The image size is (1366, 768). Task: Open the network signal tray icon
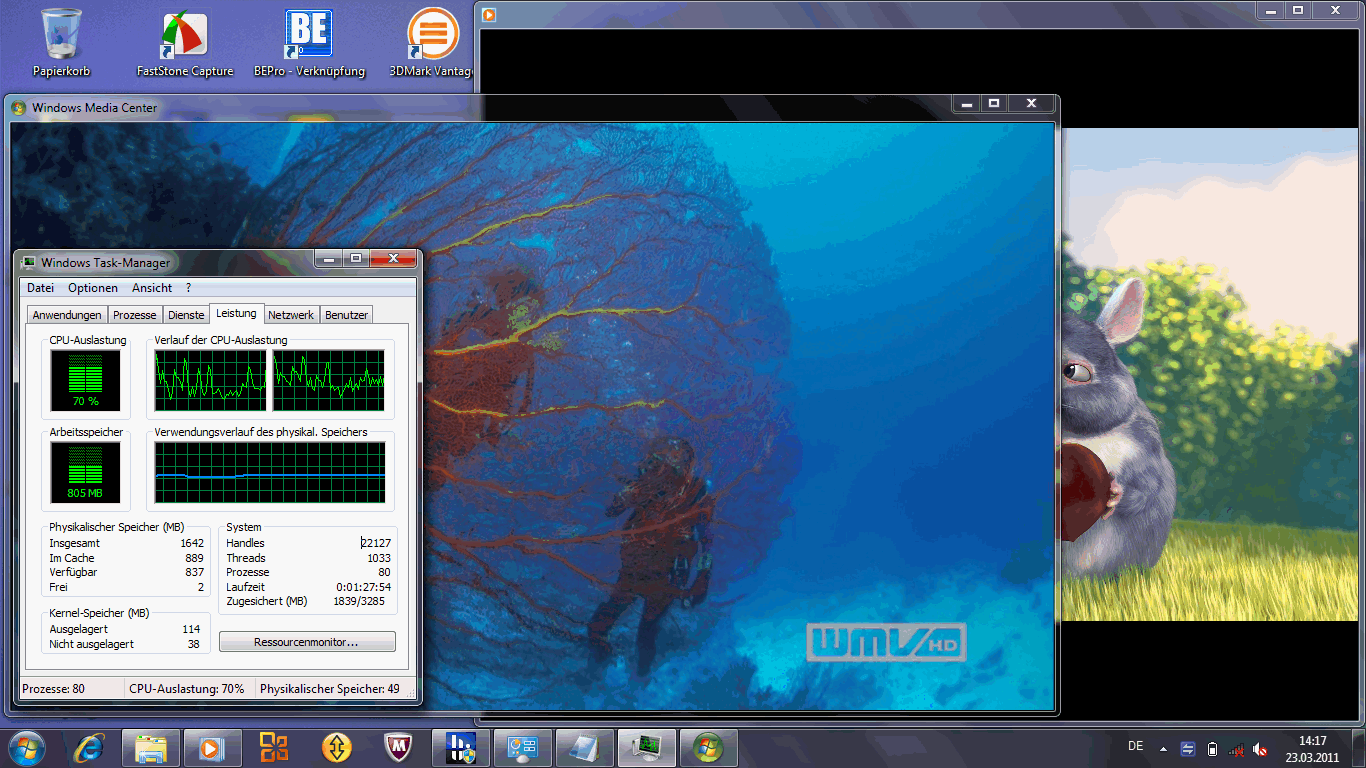[x=1236, y=749]
